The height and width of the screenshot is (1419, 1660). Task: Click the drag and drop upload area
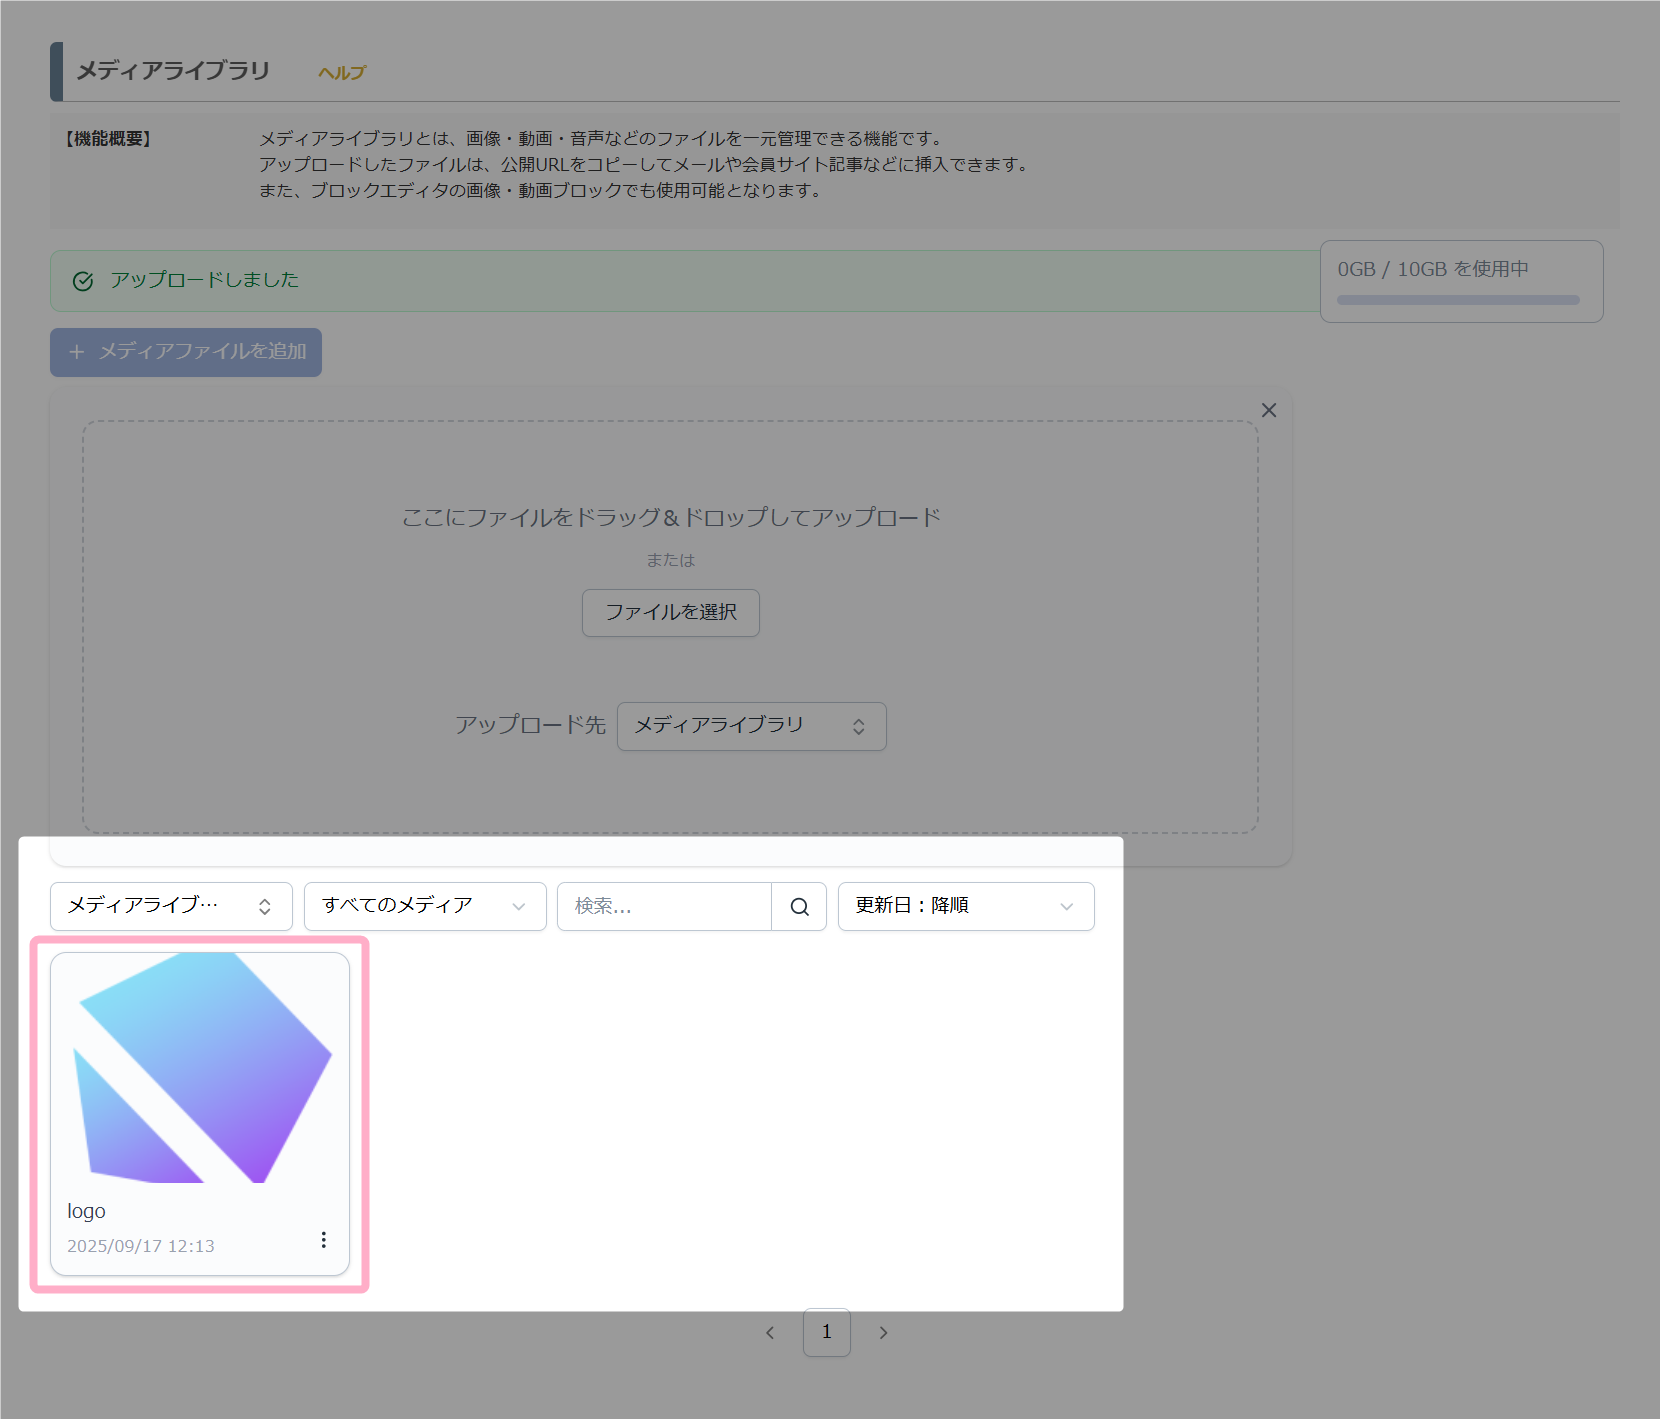670,470
